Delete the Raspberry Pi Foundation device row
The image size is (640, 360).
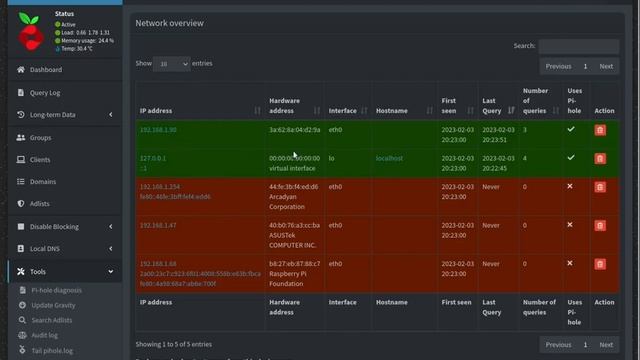pyautogui.click(x=600, y=264)
